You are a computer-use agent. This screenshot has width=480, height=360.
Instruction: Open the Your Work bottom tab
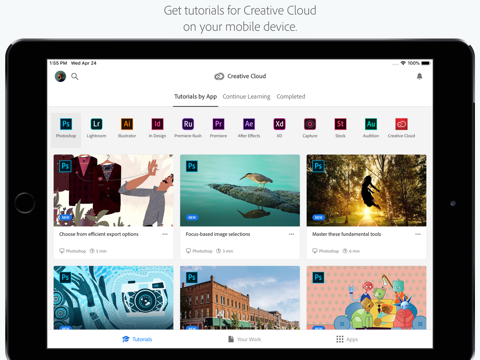click(x=244, y=339)
